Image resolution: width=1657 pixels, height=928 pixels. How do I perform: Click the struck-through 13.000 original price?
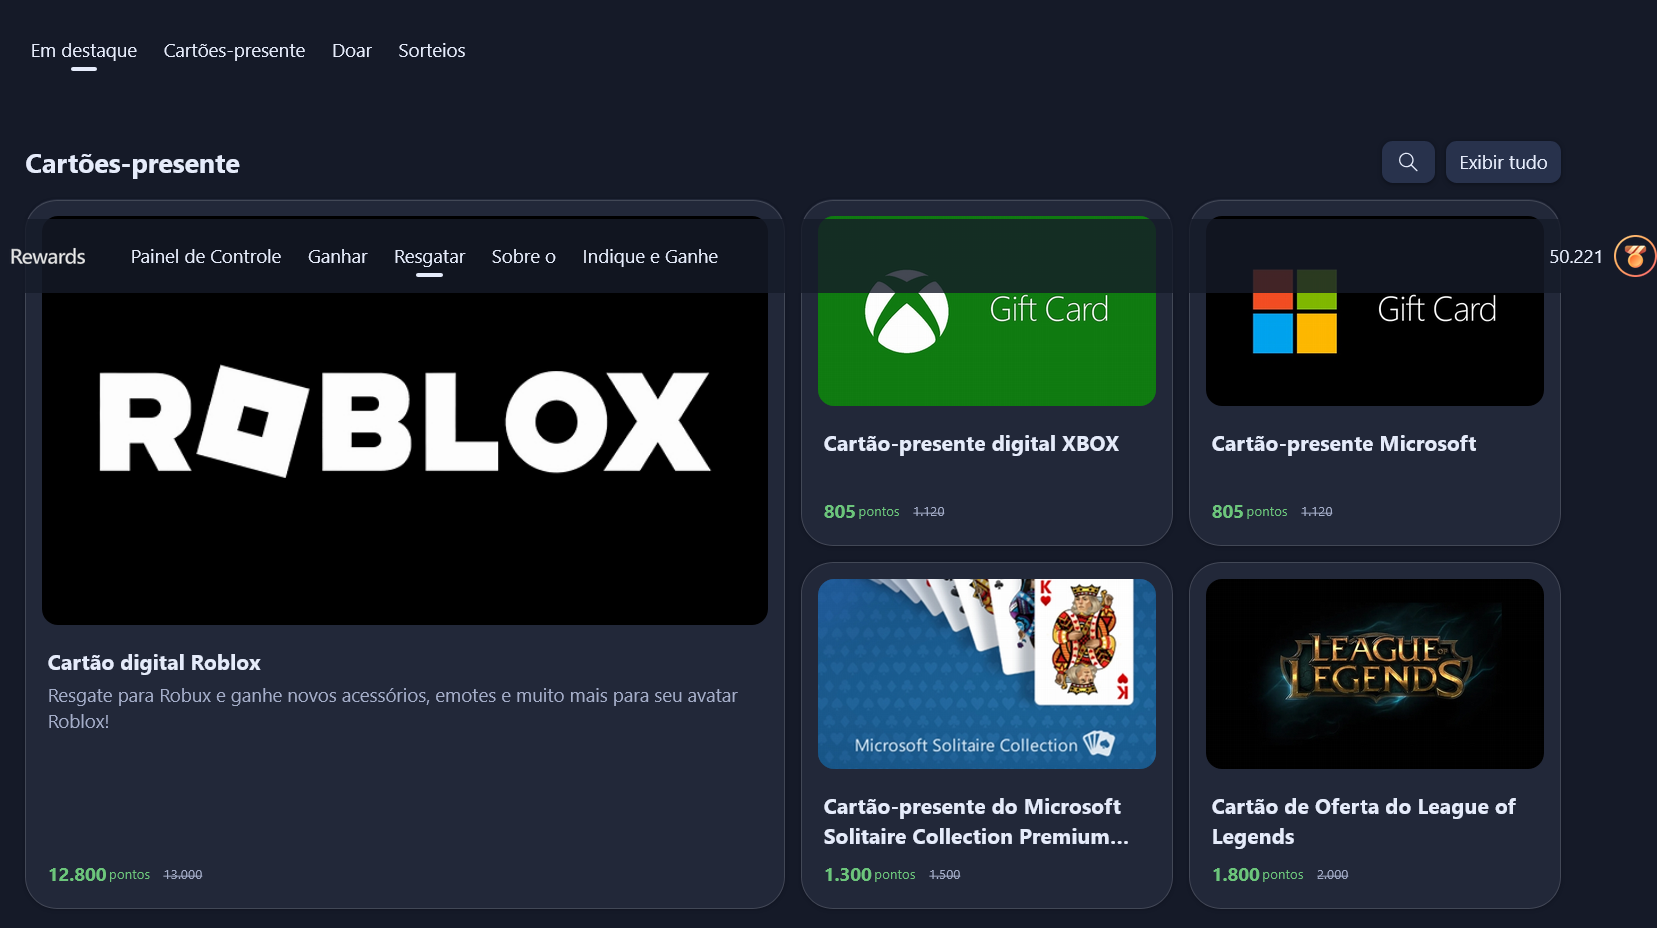click(x=183, y=875)
